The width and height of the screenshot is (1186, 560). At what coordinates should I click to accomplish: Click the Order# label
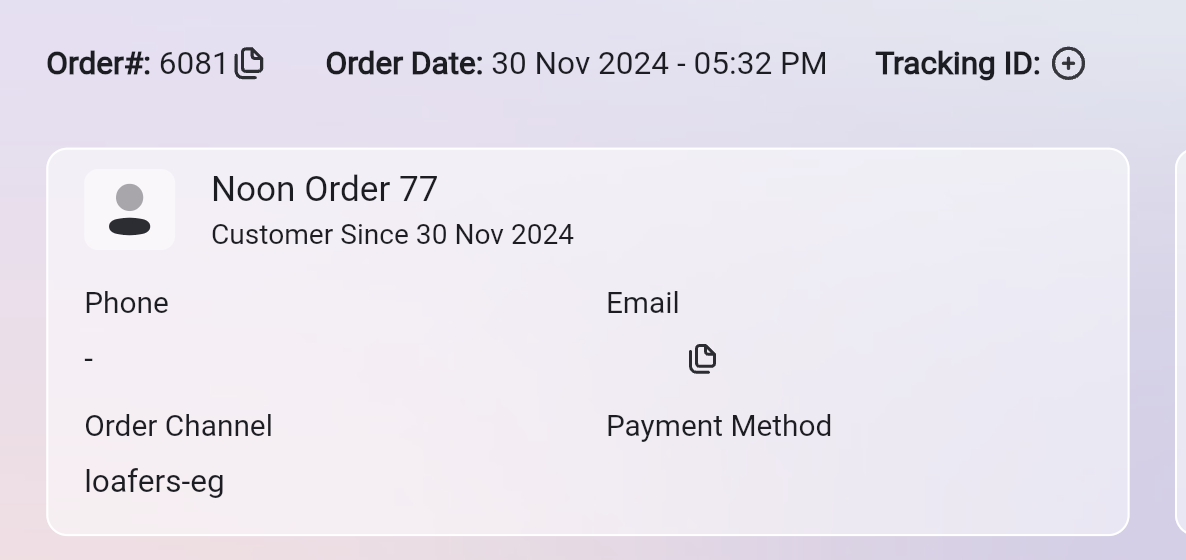98,64
